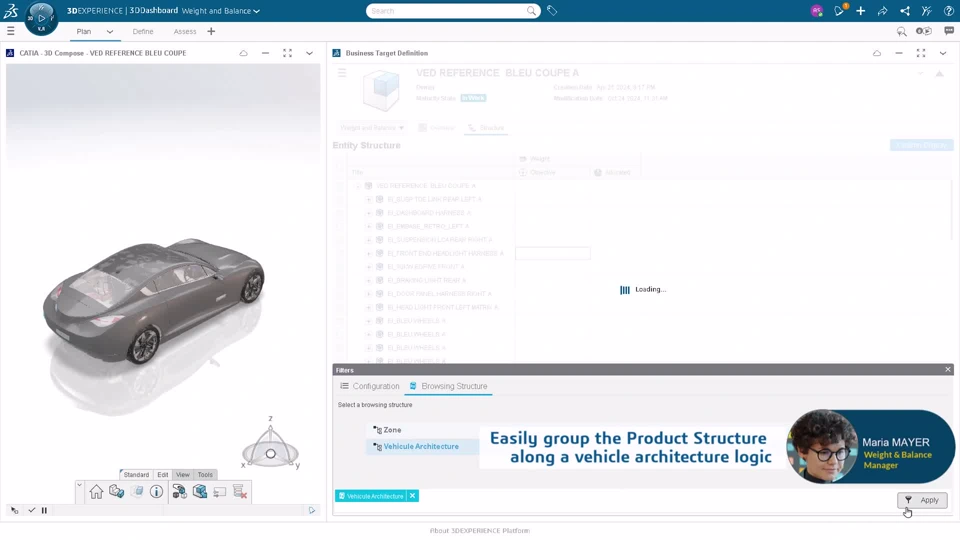Select the Standard toolbar tab
Viewport: 960px width, 540px height.
[136, 474]
